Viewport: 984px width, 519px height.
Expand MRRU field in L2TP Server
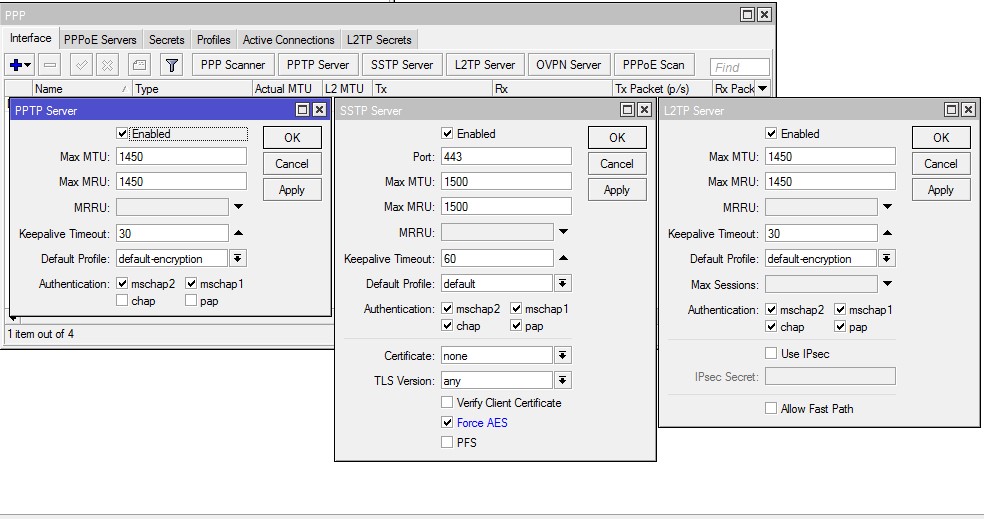[887, 206]
